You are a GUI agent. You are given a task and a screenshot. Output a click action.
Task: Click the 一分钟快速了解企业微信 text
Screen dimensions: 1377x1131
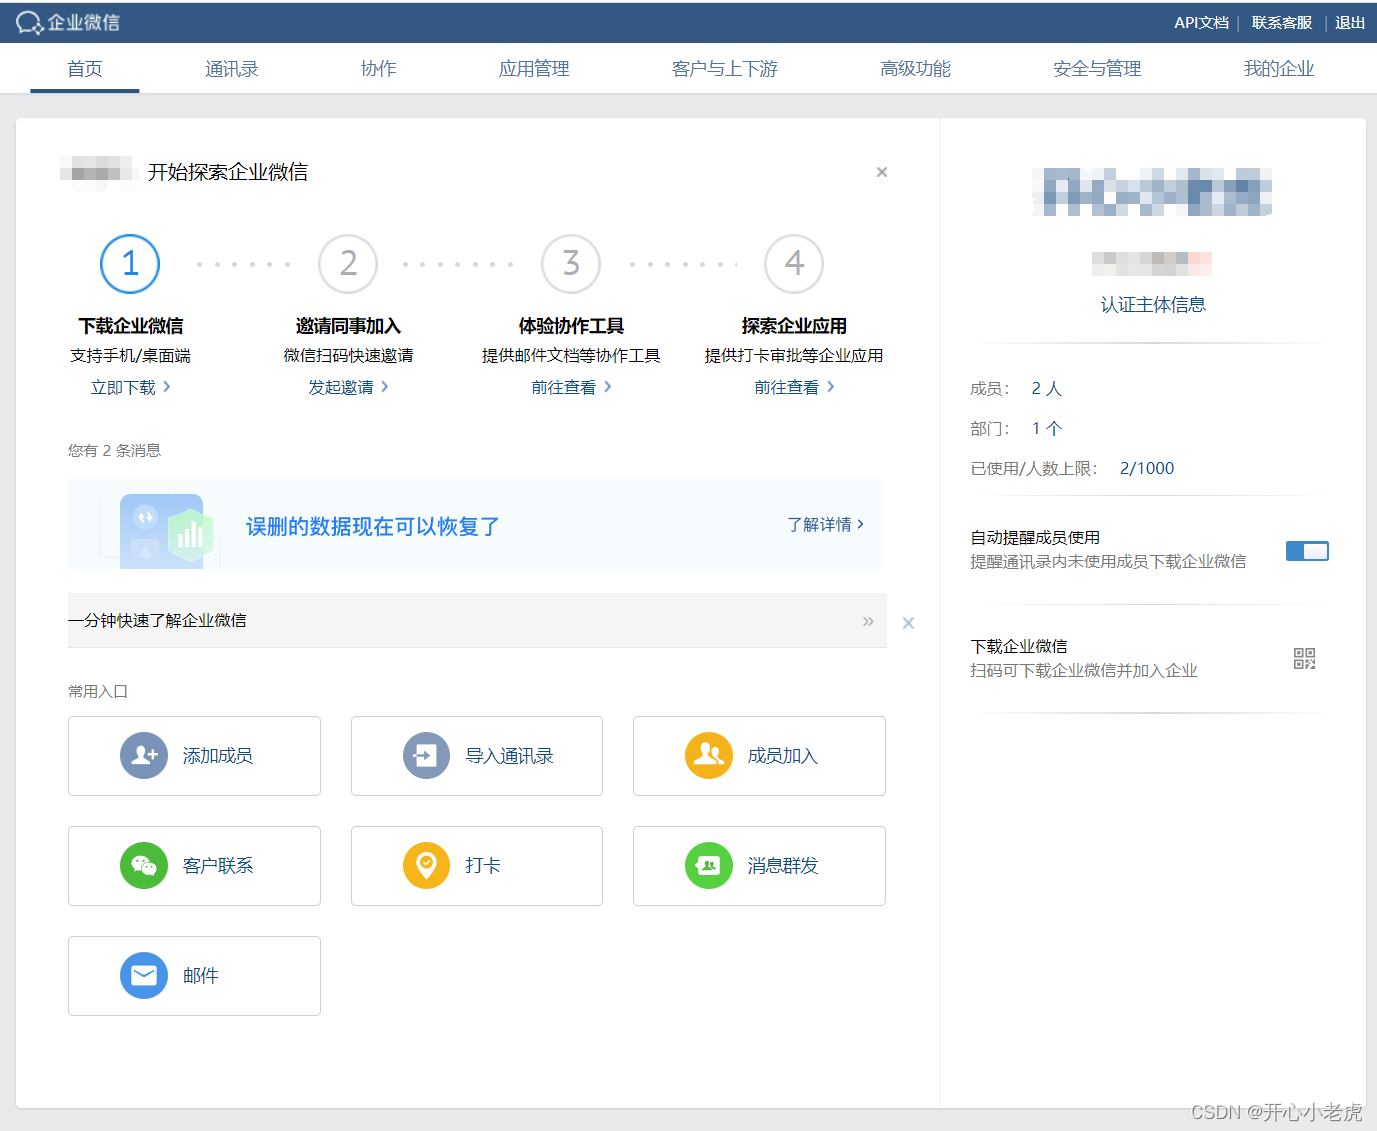coord(157,620)
